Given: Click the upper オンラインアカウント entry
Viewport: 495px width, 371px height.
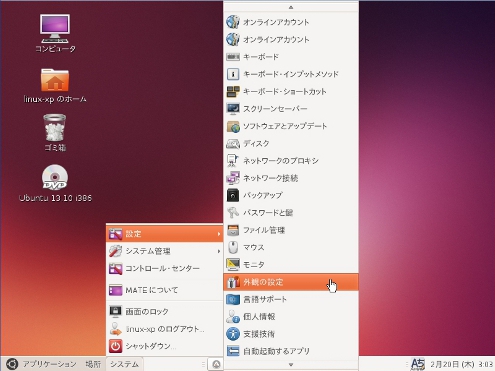Looking at the screenshot, I should pyautogui.click(x=291, y=22).
